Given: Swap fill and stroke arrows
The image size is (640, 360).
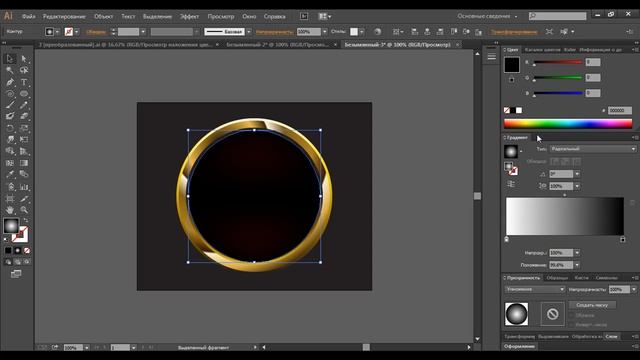Looking at the screenshot, I should [26, 220].
